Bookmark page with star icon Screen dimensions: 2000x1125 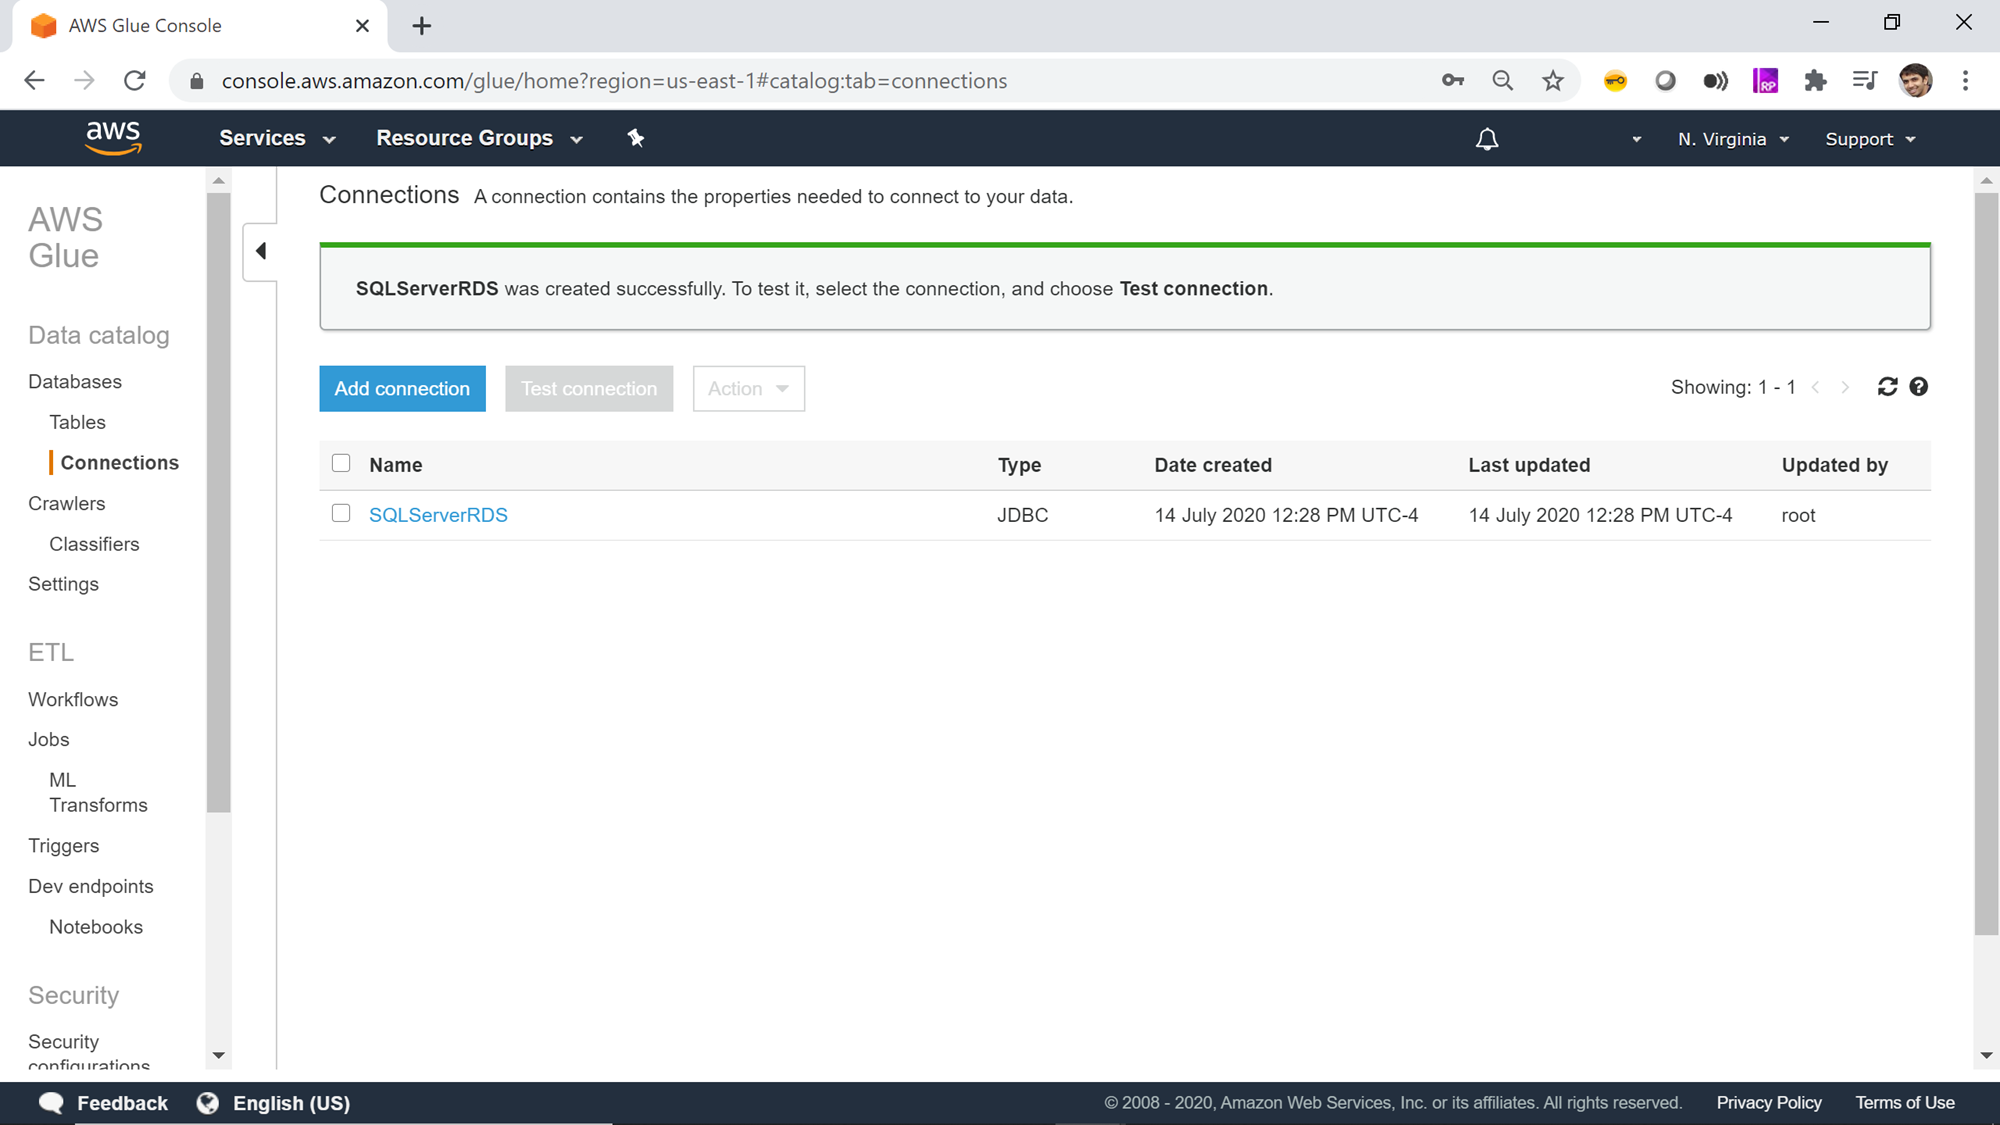pyautogui.click(x=1552, y=81)
